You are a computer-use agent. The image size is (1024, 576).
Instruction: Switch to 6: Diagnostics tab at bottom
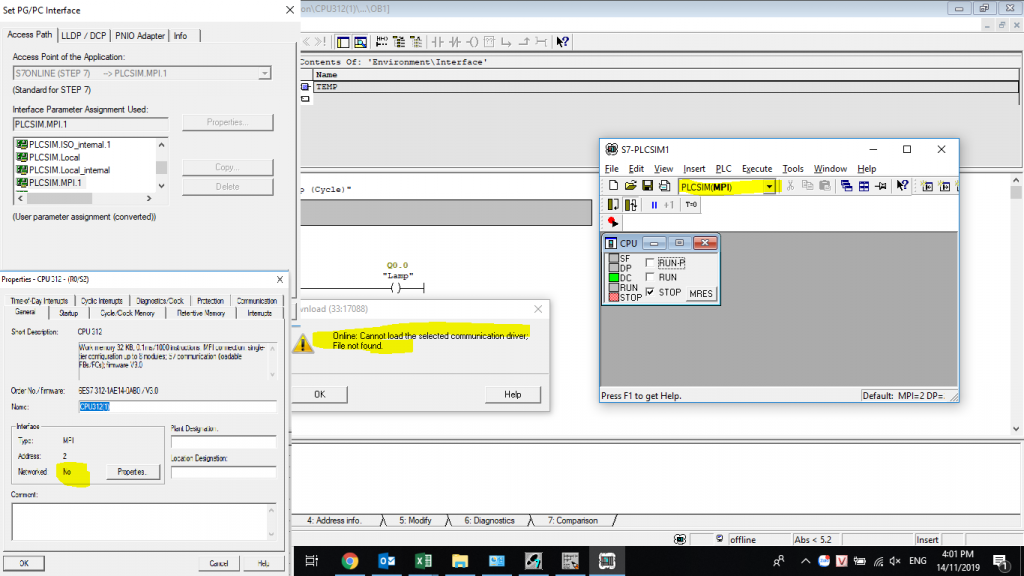coord(489,520)
